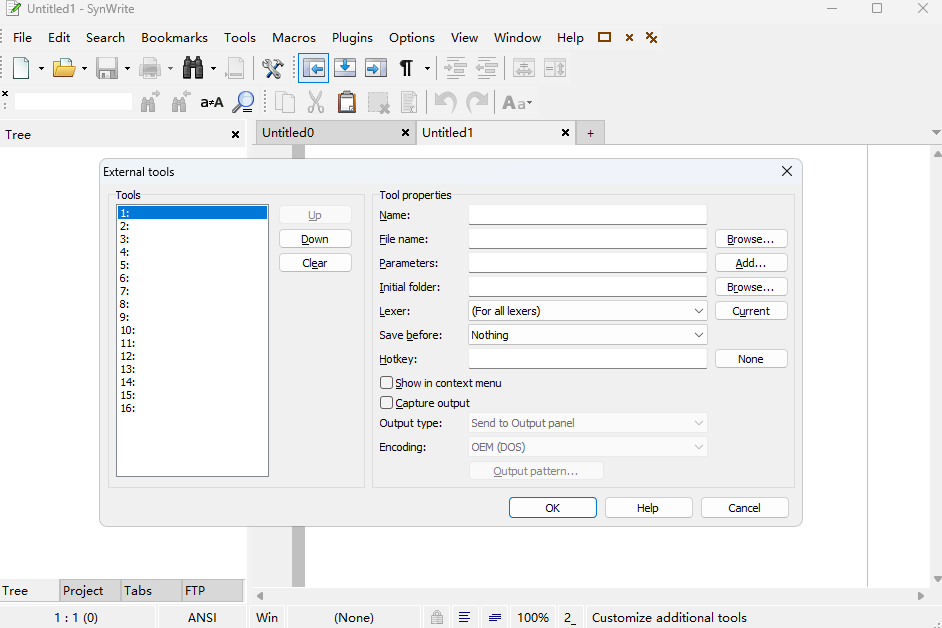Toggle the pilcrow non-printing characters icon
The height and width of the screenshot is (628, 942).
click(x=406, y=68)
